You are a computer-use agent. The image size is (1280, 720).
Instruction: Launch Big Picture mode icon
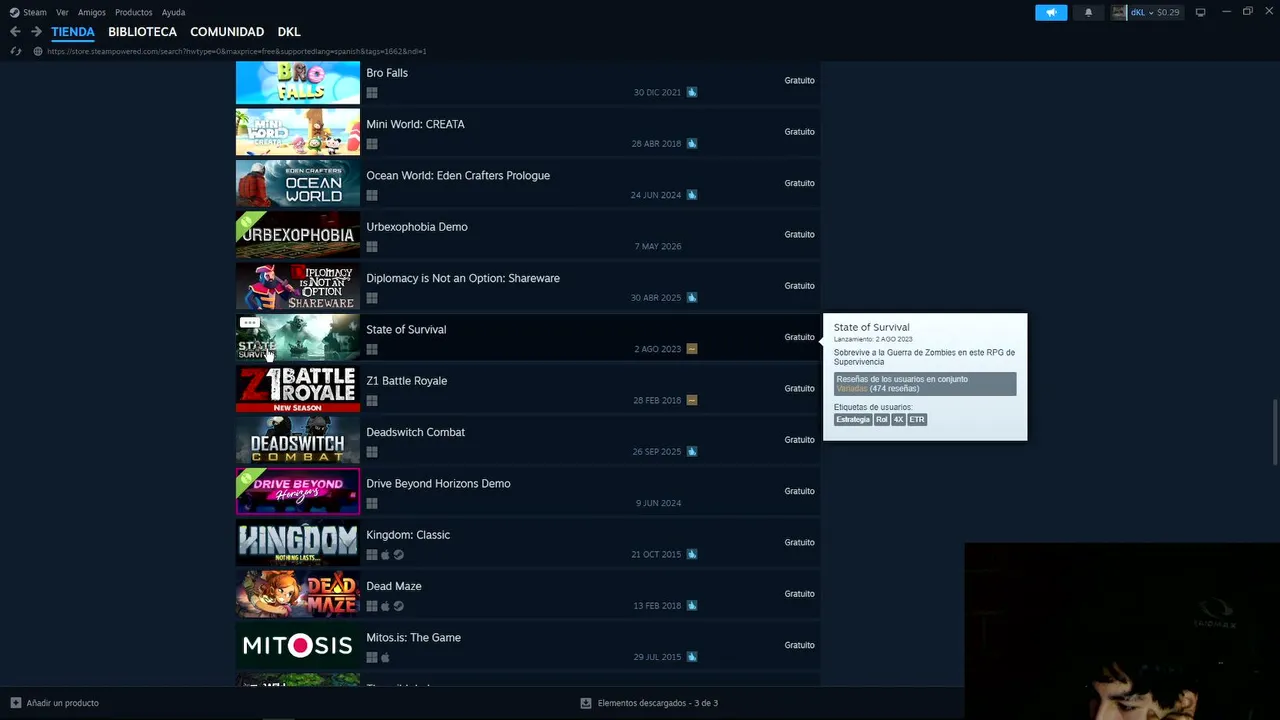(1200, 12)
